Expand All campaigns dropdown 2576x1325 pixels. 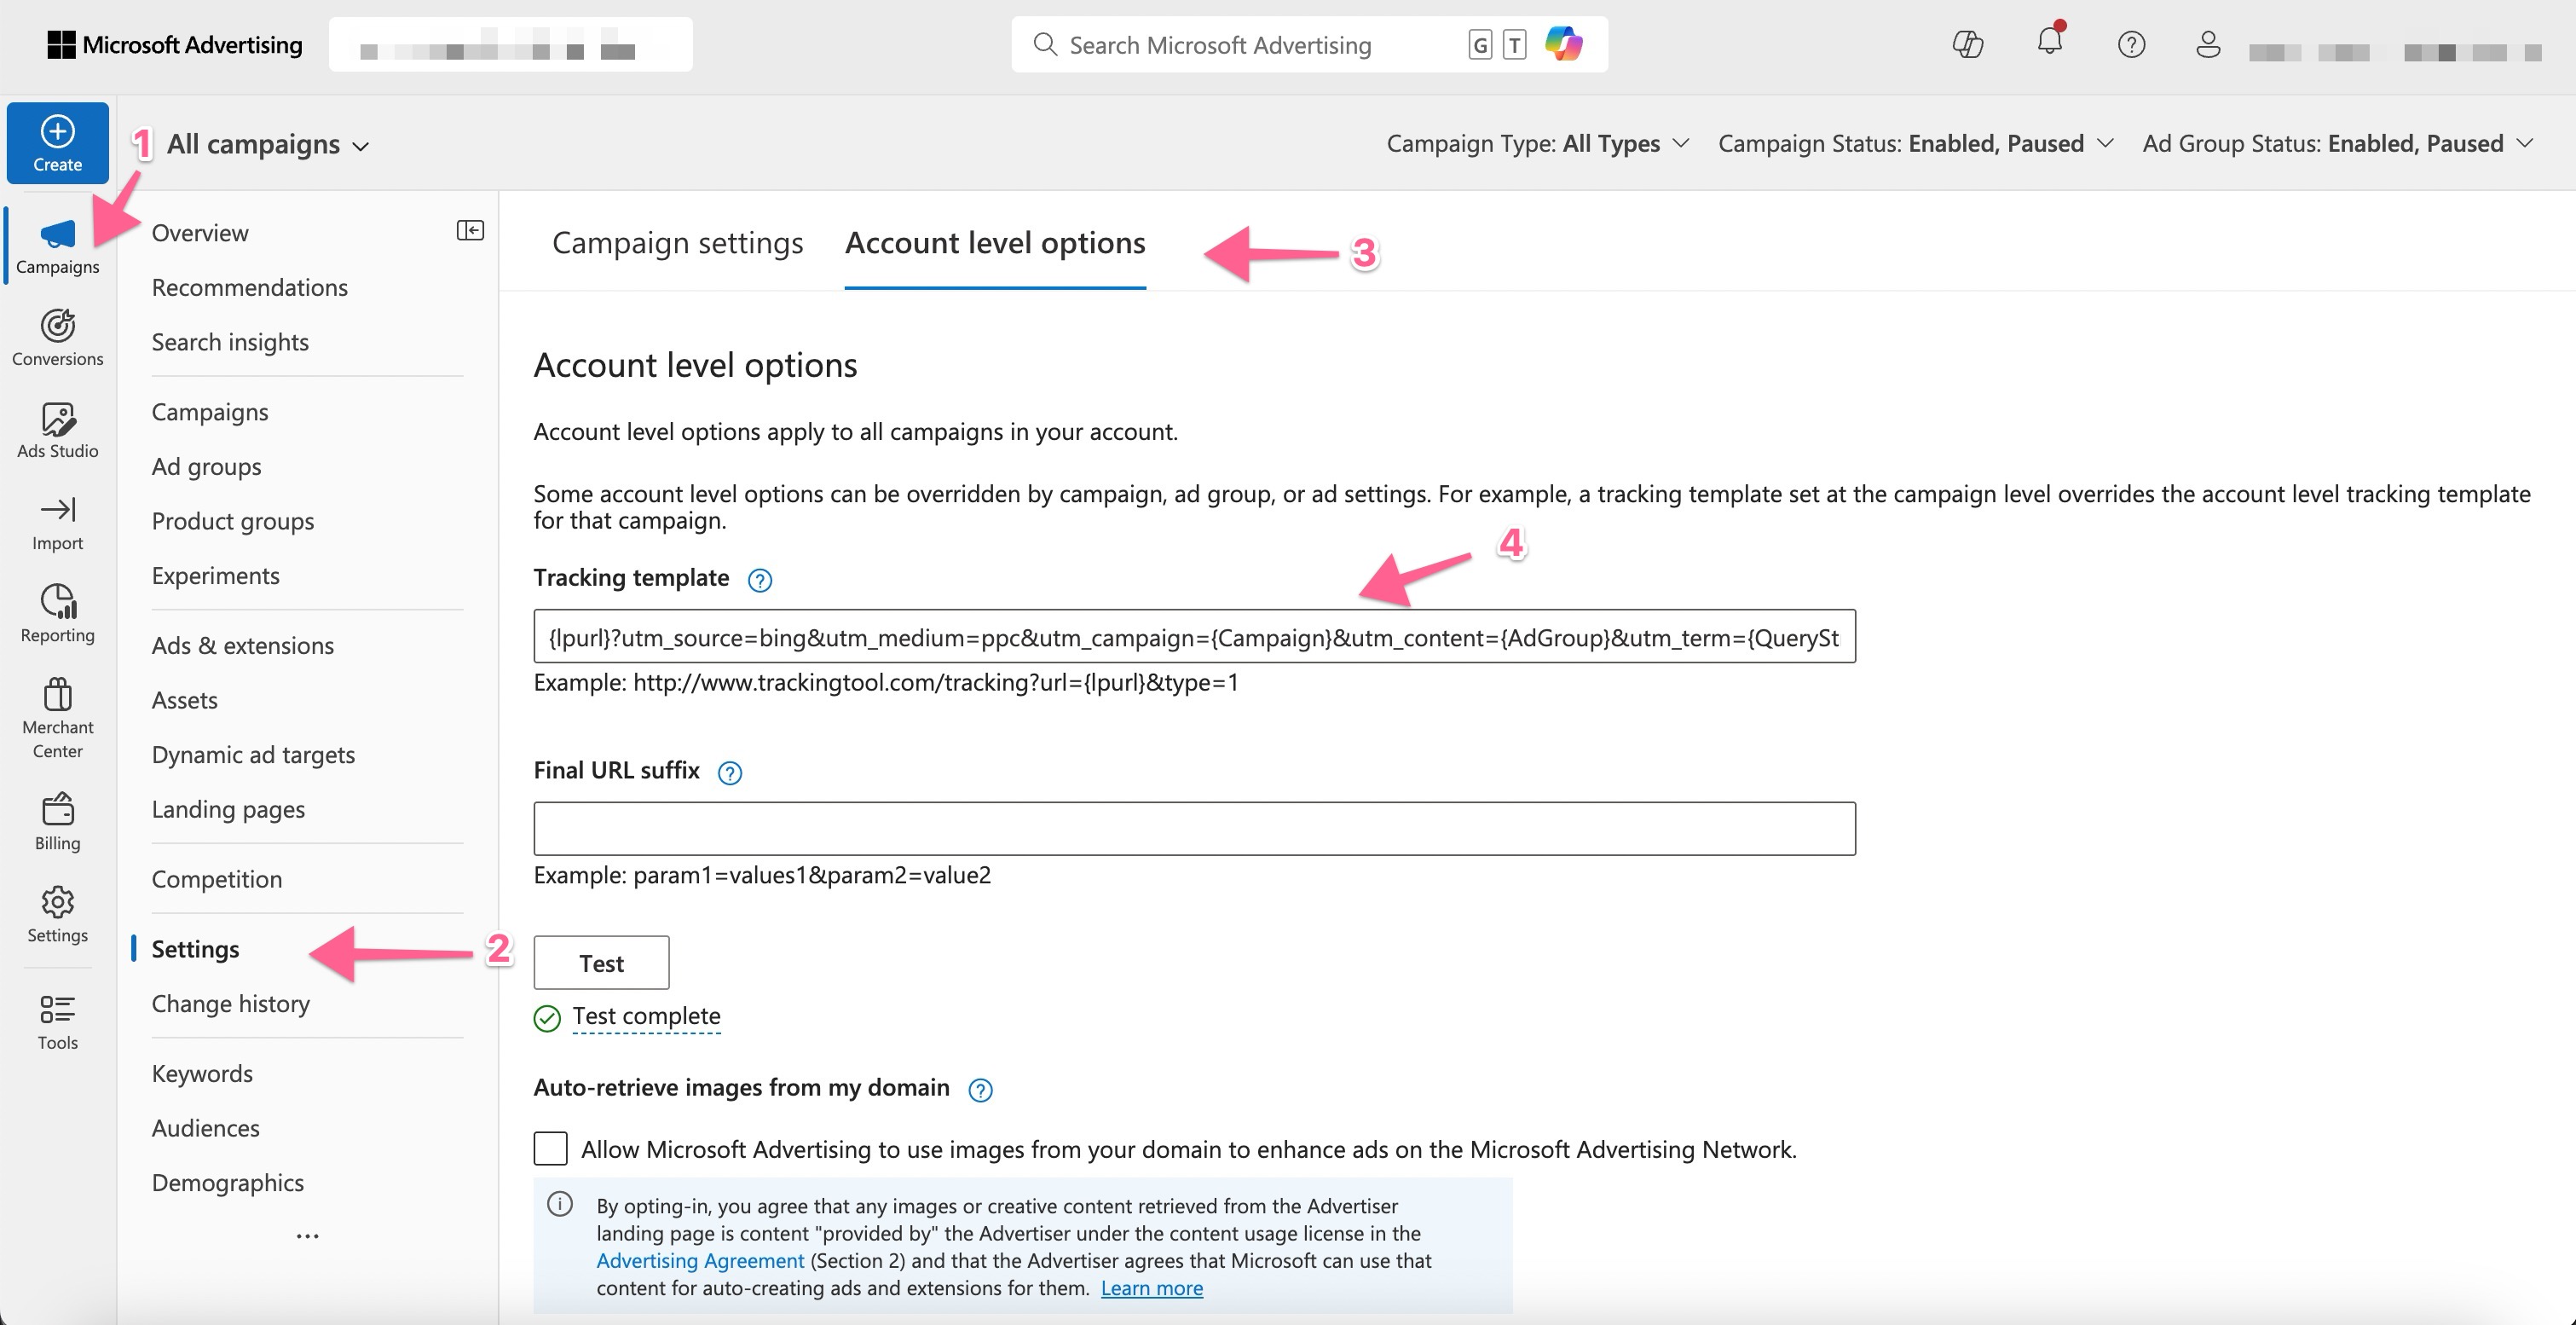[x=268, y=145]
